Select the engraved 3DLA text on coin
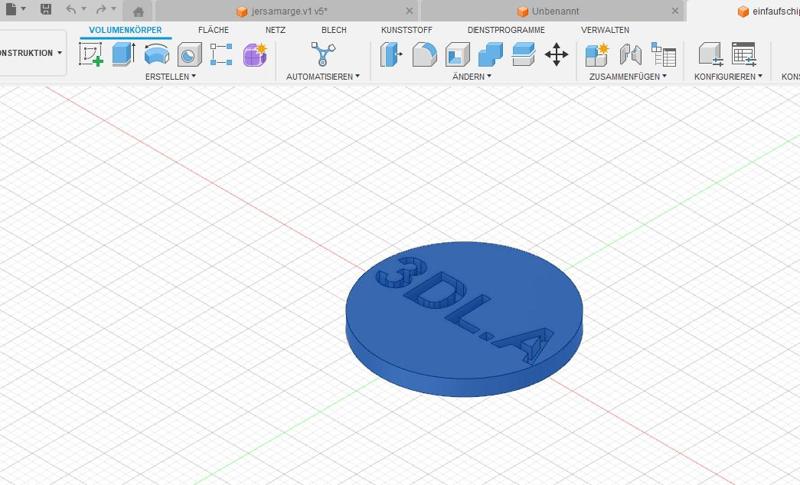Viewport: 800px width, 485px height. point(464,310)
